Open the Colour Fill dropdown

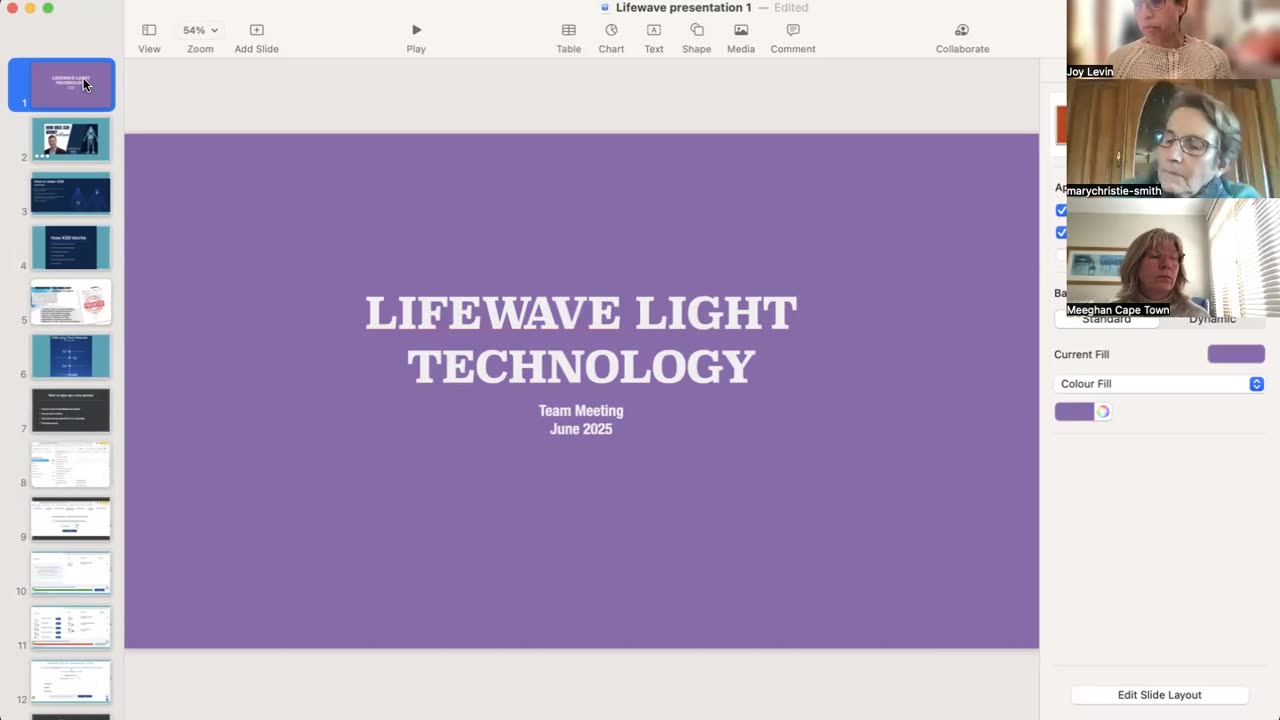[1160, 384]
